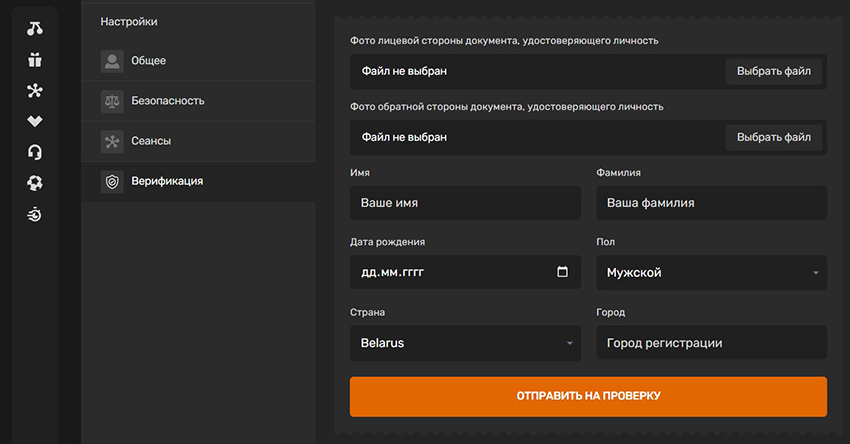This screenshot has height=444, width=850.
Task: Go to the Безопасность settings section
Action: click(198, 101)
